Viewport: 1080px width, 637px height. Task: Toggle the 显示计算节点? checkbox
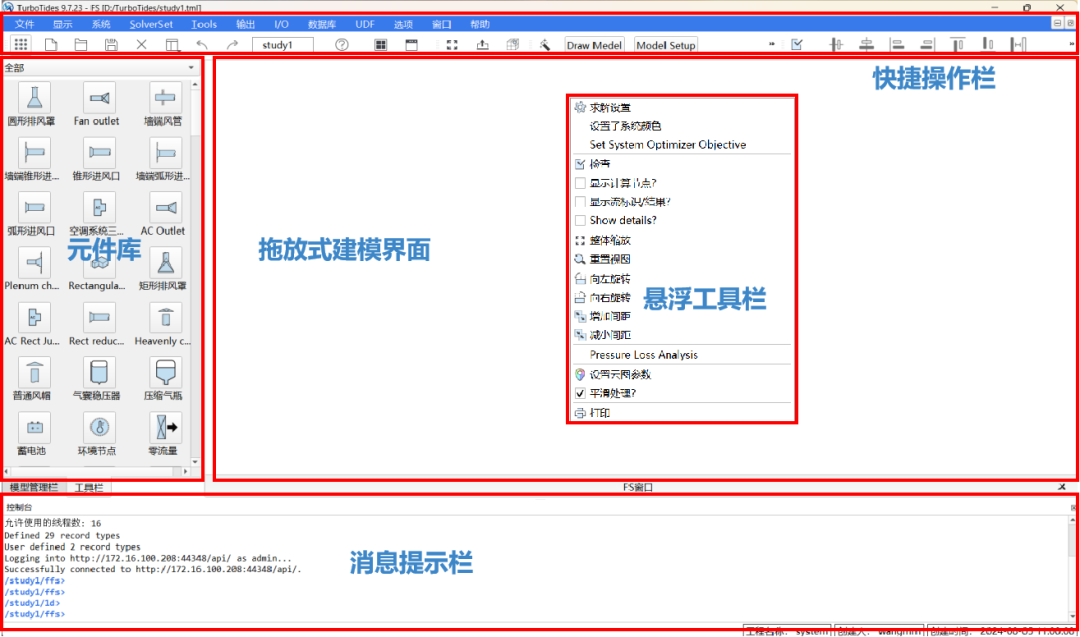point(580,182)
